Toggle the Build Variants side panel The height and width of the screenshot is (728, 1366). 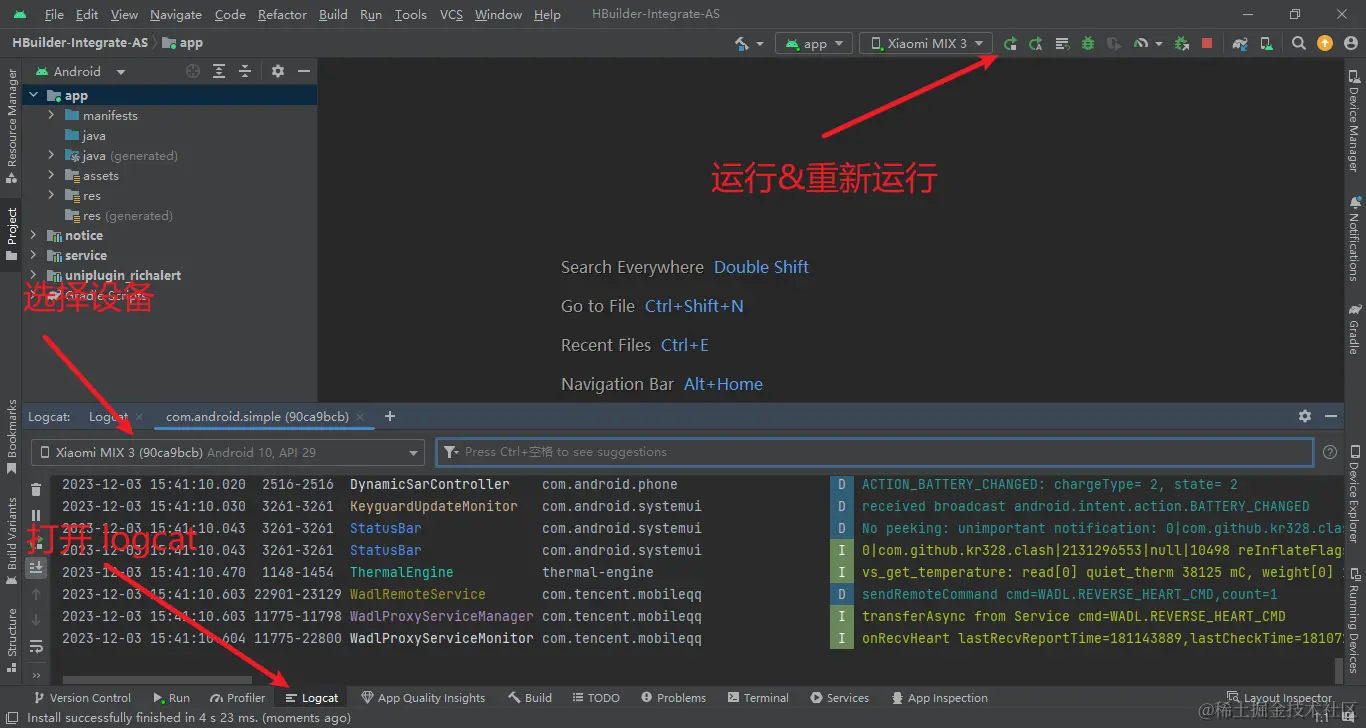tap(12, 542)
